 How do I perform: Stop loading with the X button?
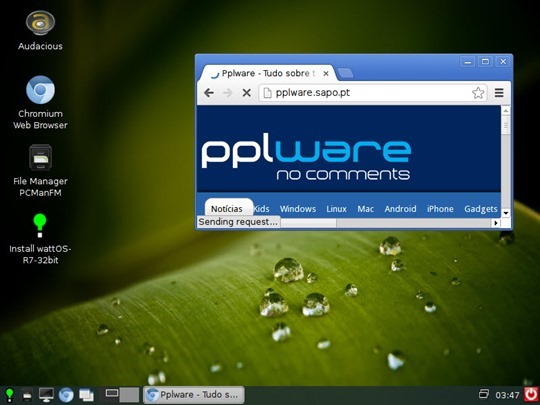(246, 93)
